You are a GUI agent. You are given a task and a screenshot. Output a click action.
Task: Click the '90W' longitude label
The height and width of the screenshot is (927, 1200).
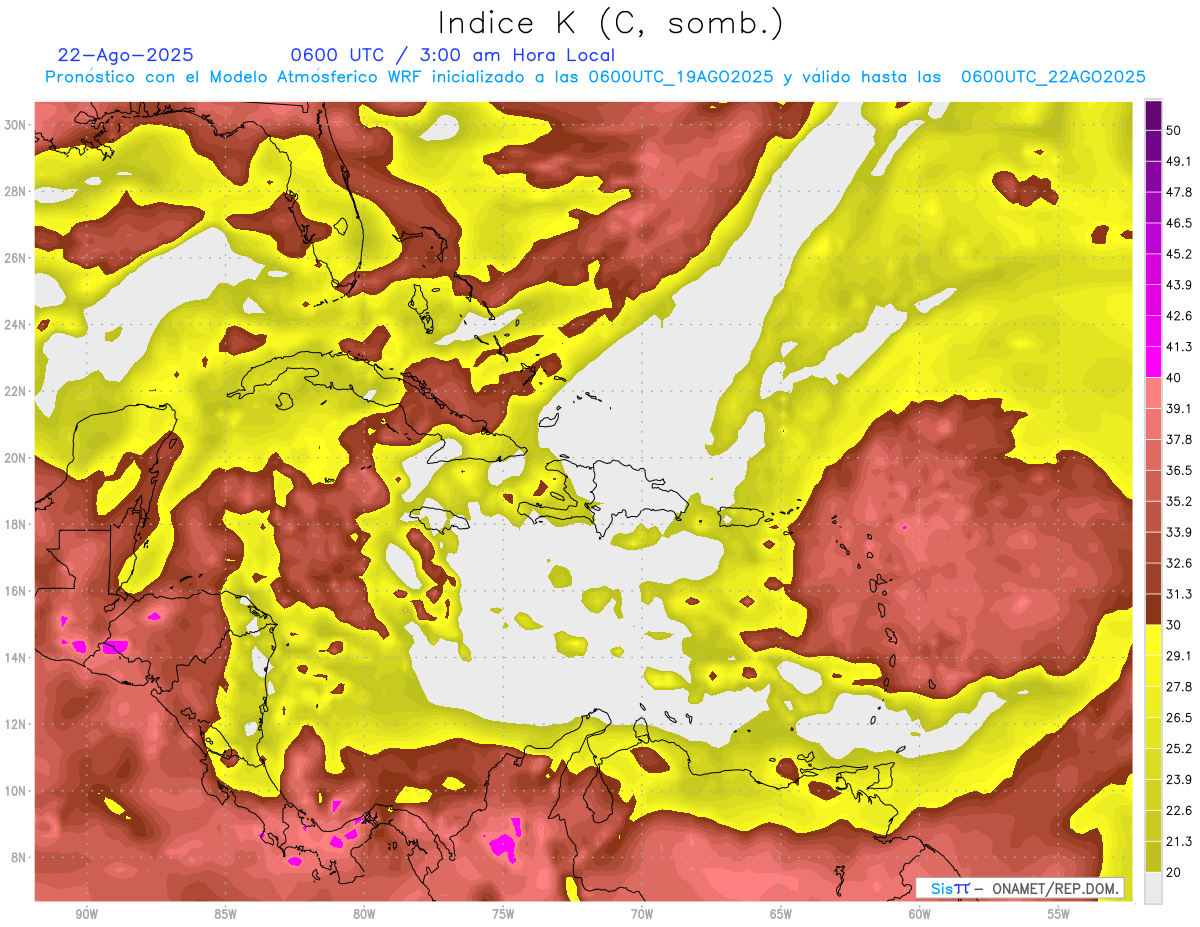pos(86,914)
